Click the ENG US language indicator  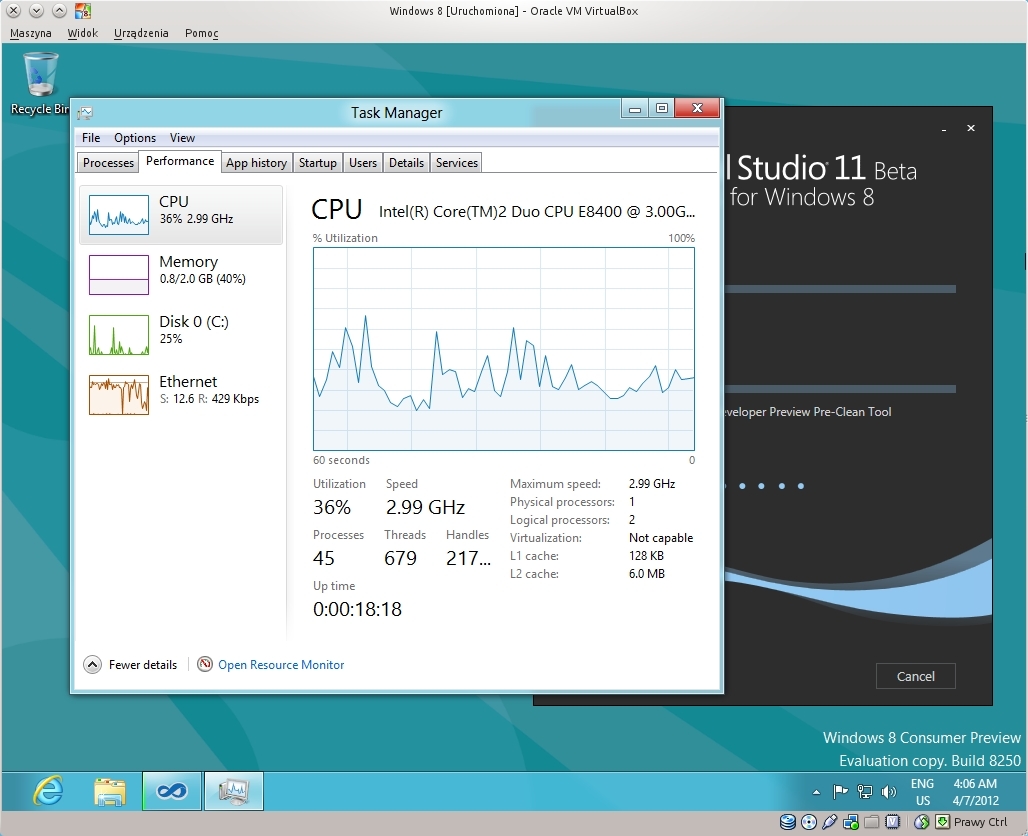[922, 792]
